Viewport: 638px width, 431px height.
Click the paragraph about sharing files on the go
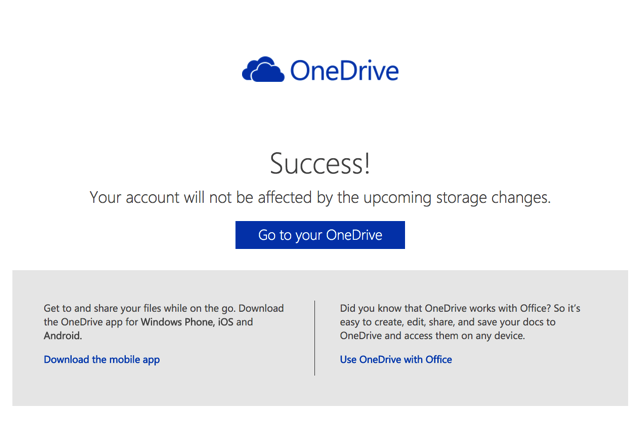click(164, 322)
